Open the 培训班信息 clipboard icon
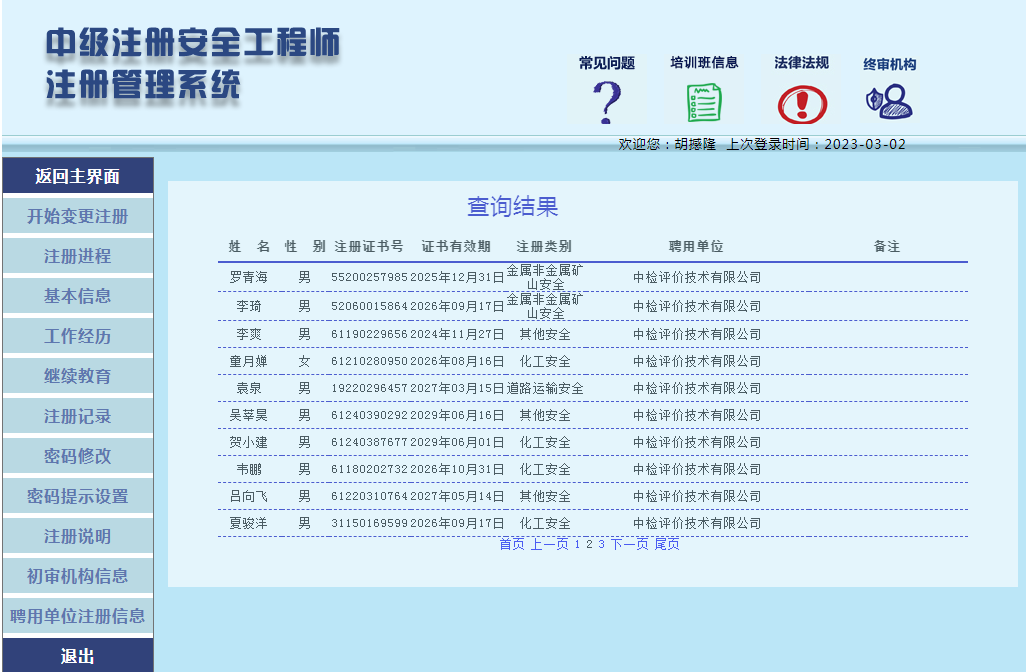Image resolution: width=1029 pixels, height=672 pixels. pos(702,99)
